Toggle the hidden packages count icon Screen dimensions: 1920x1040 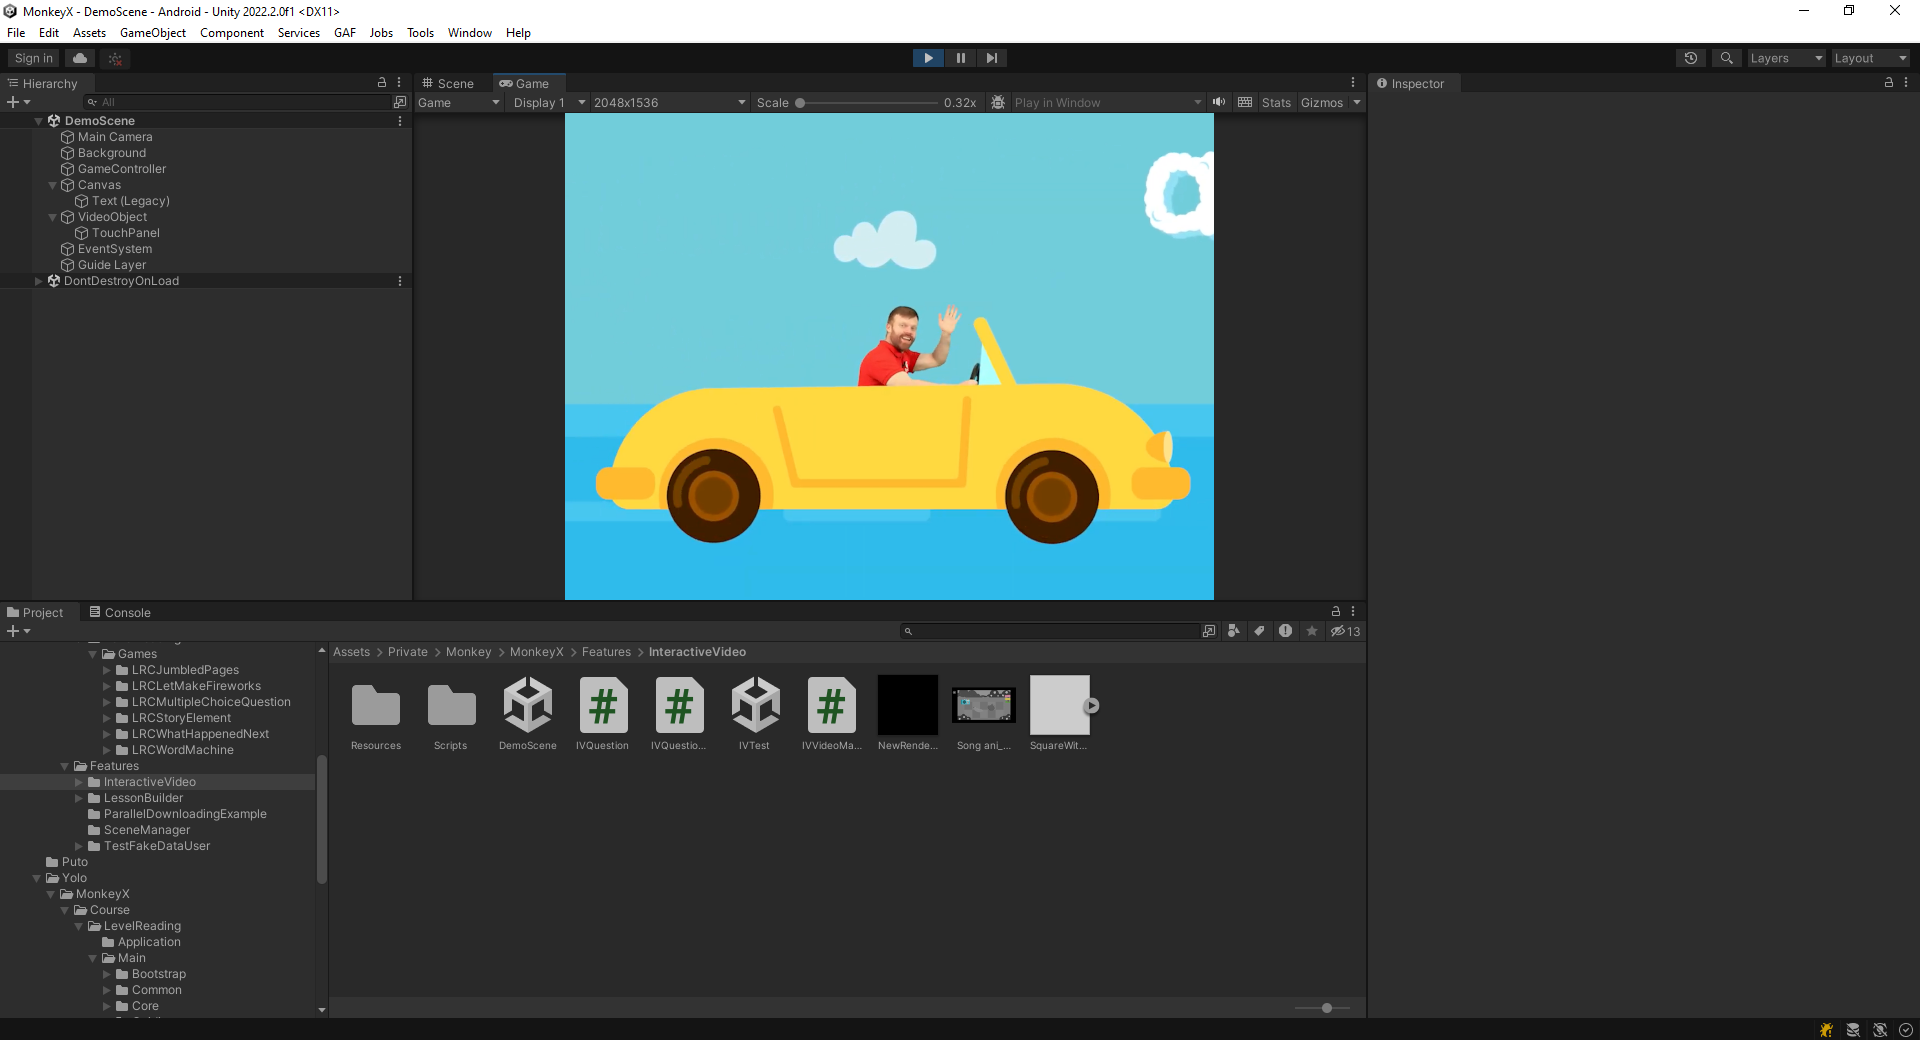pos(1345,631)
